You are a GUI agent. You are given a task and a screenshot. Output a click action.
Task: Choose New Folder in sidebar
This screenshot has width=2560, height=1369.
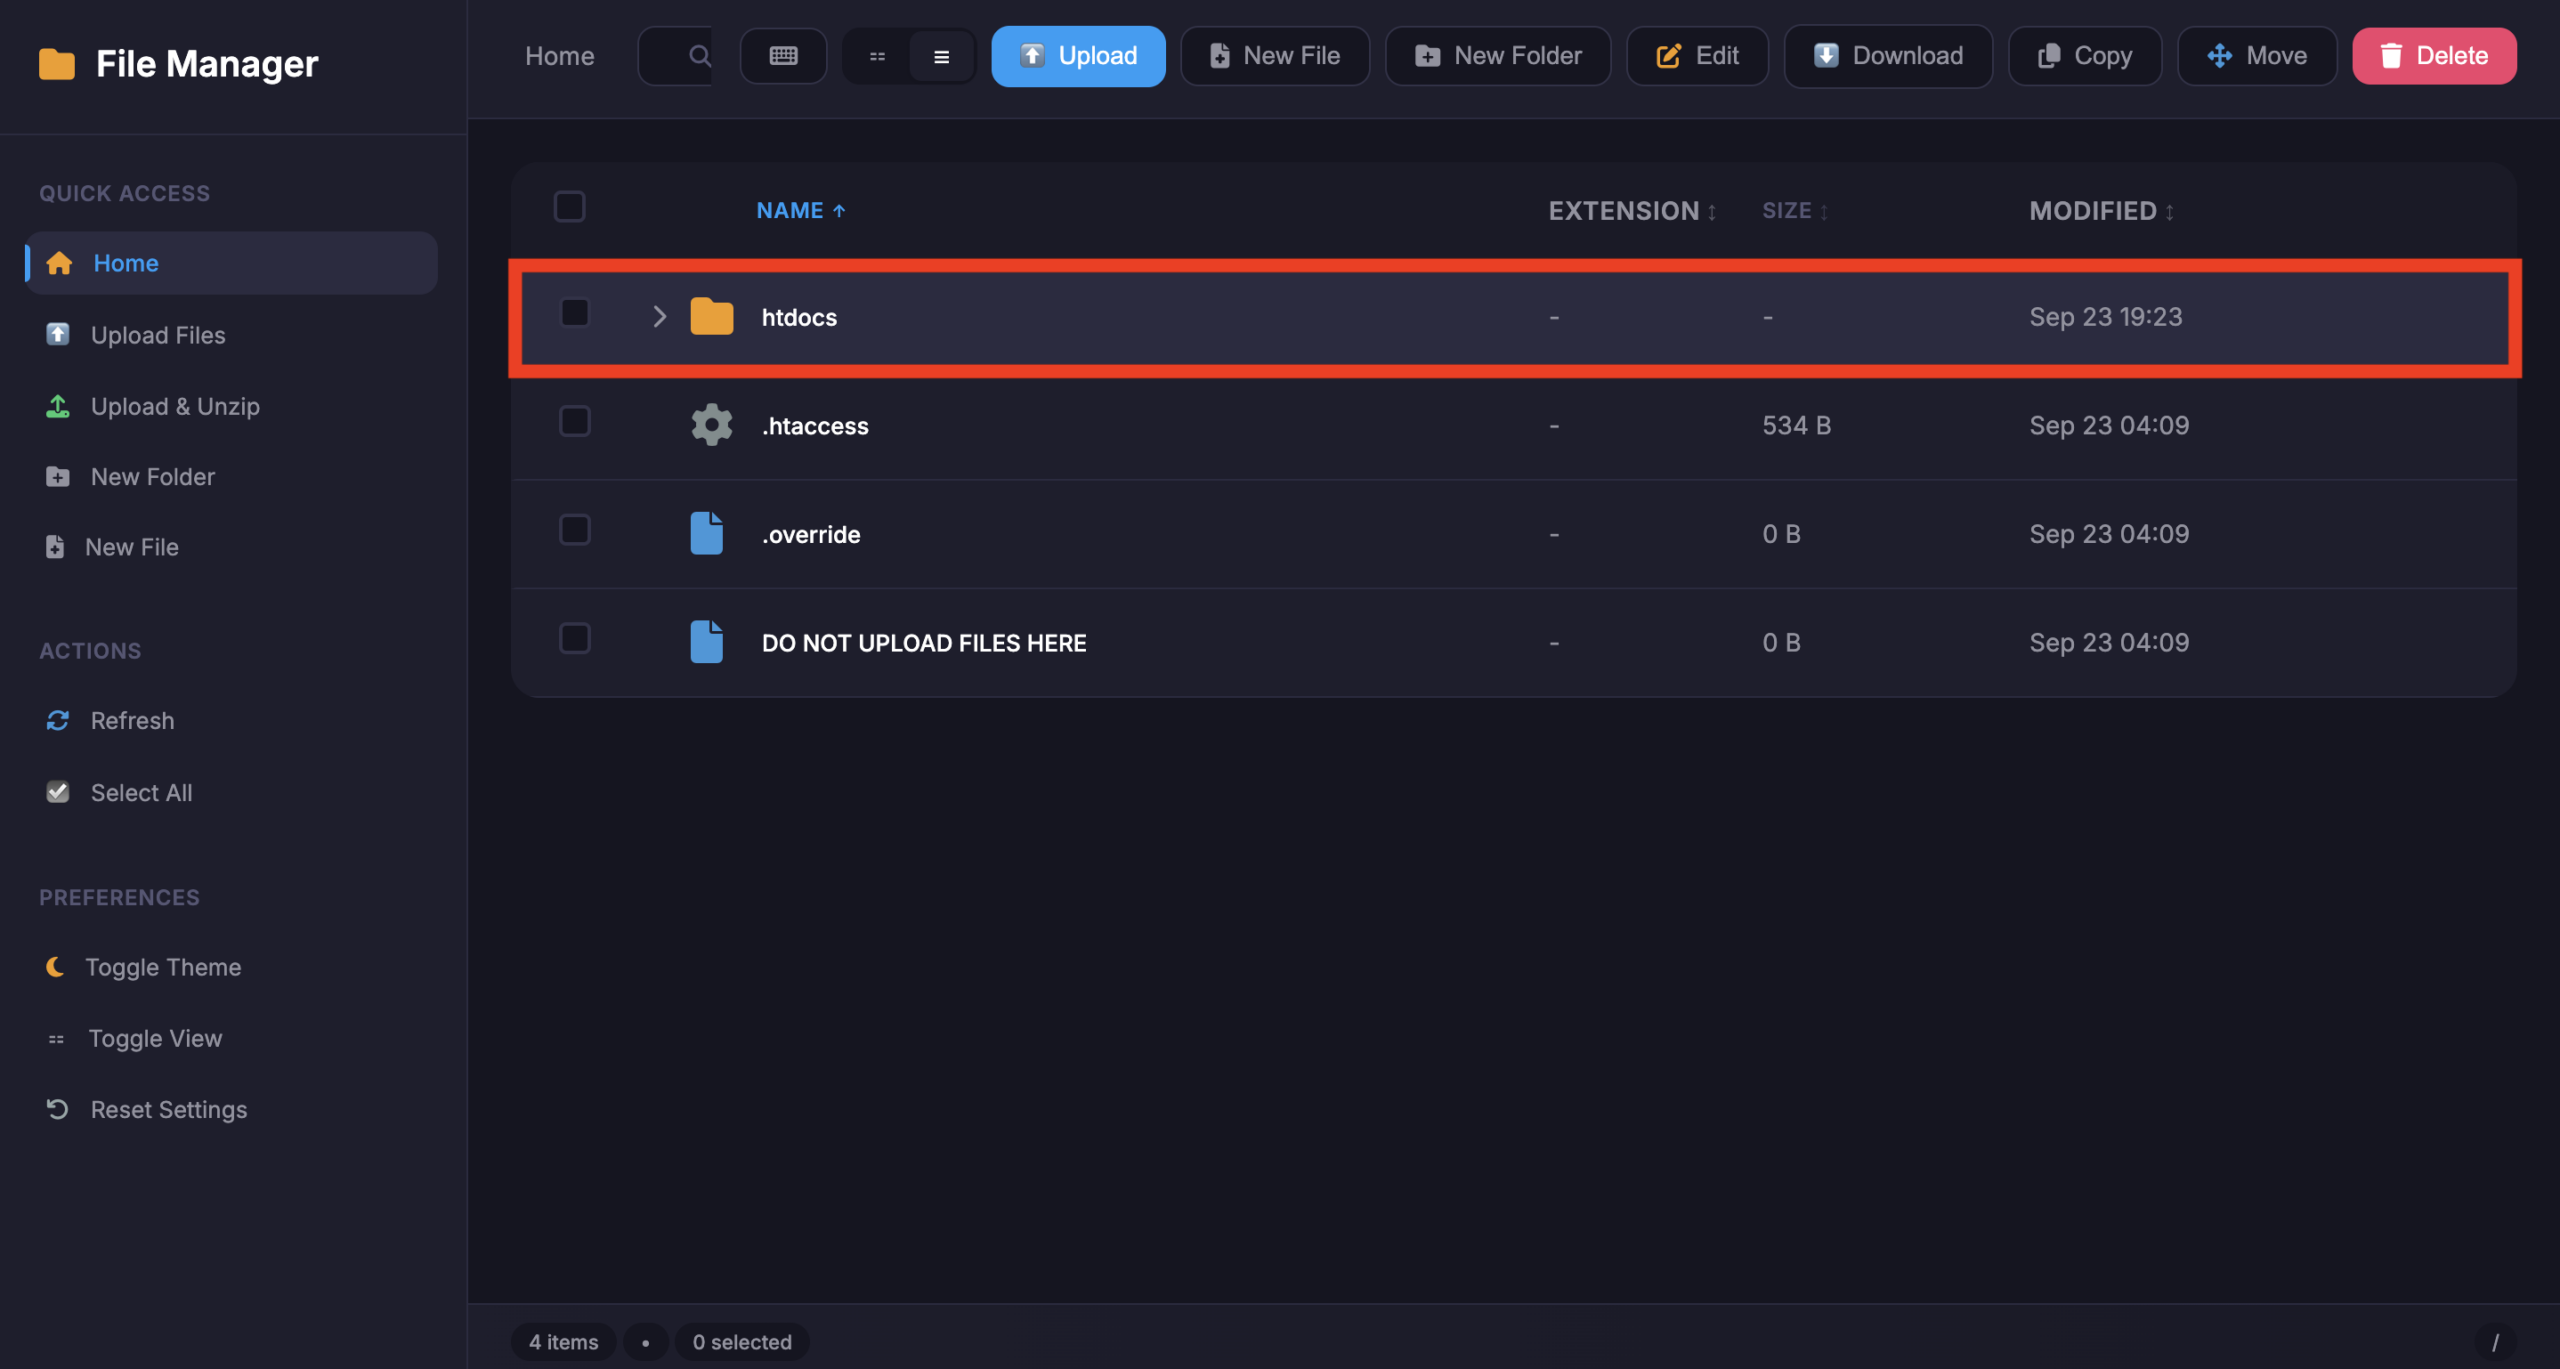(232, 477)
